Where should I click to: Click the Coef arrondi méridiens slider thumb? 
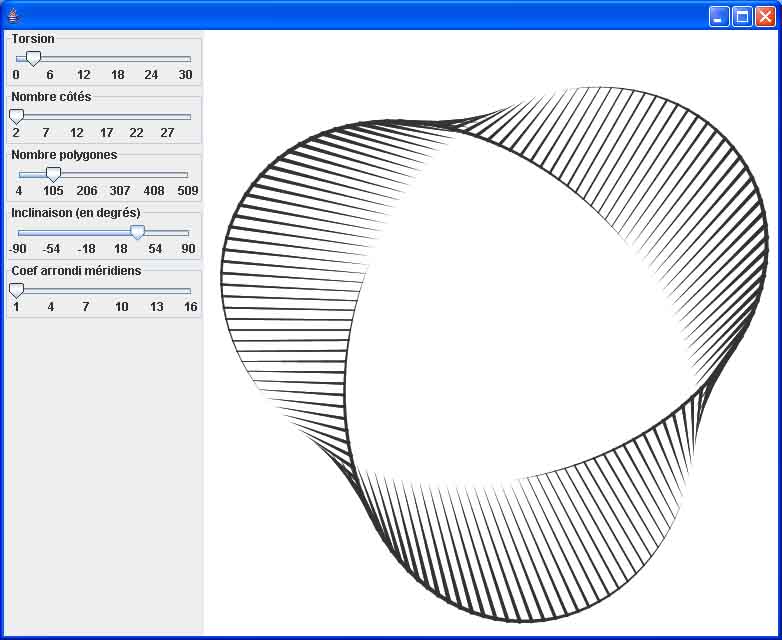(x=16, y=291)
